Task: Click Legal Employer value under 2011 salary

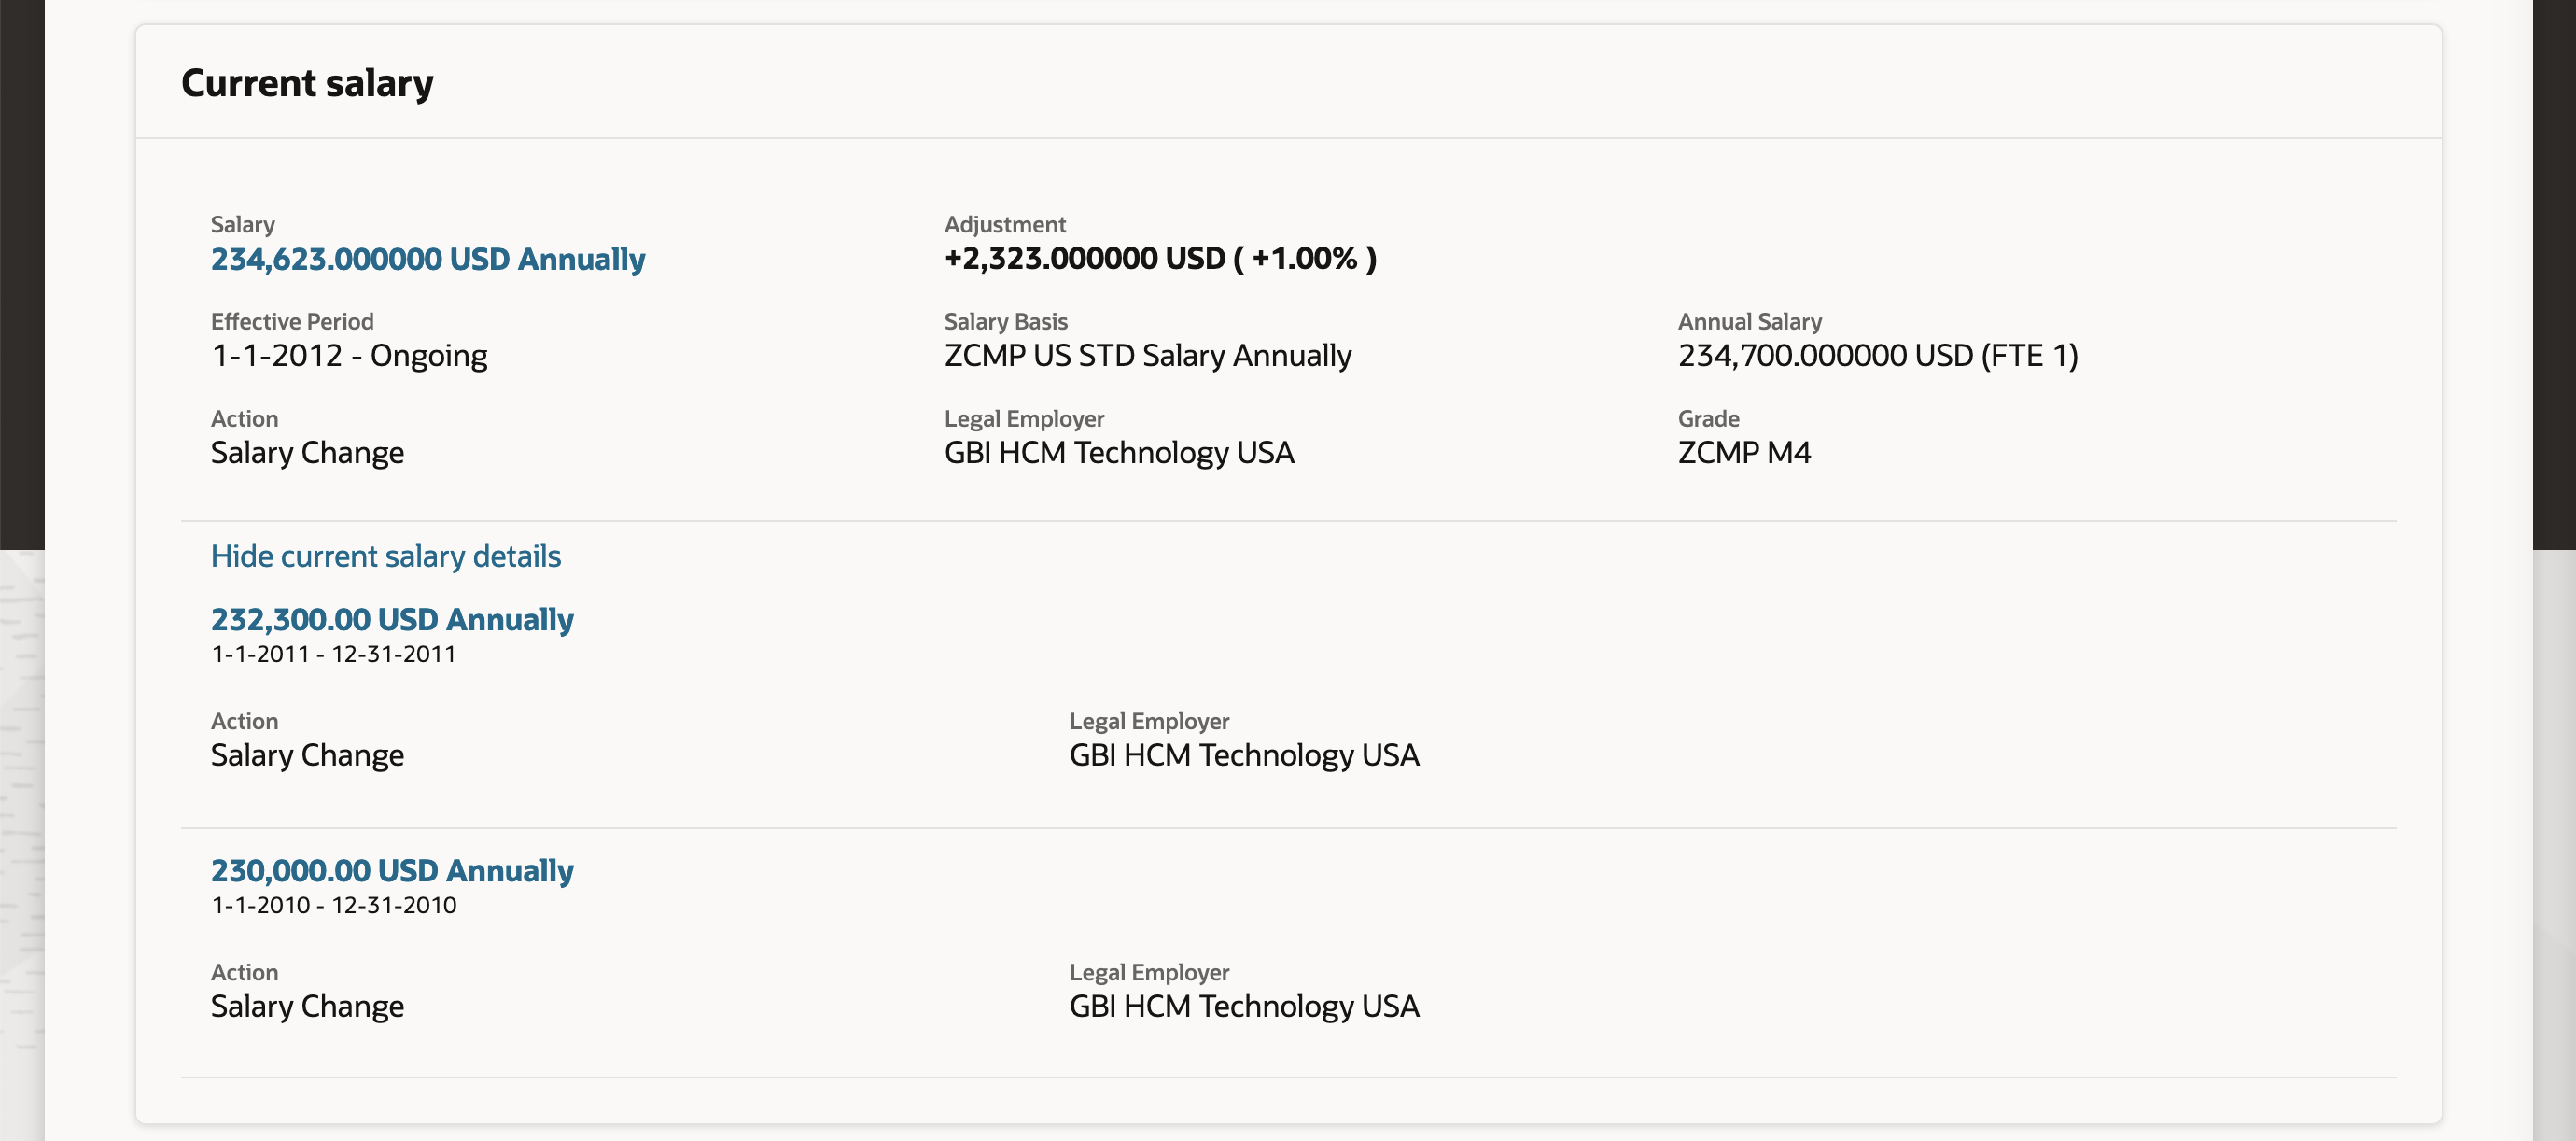Action: point(1243,755)
